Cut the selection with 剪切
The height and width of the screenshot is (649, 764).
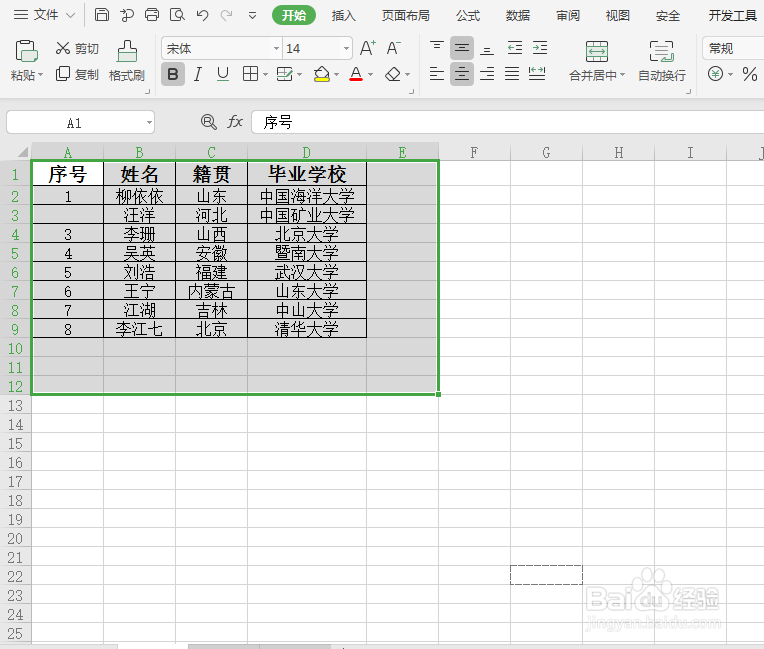point(77,48)
